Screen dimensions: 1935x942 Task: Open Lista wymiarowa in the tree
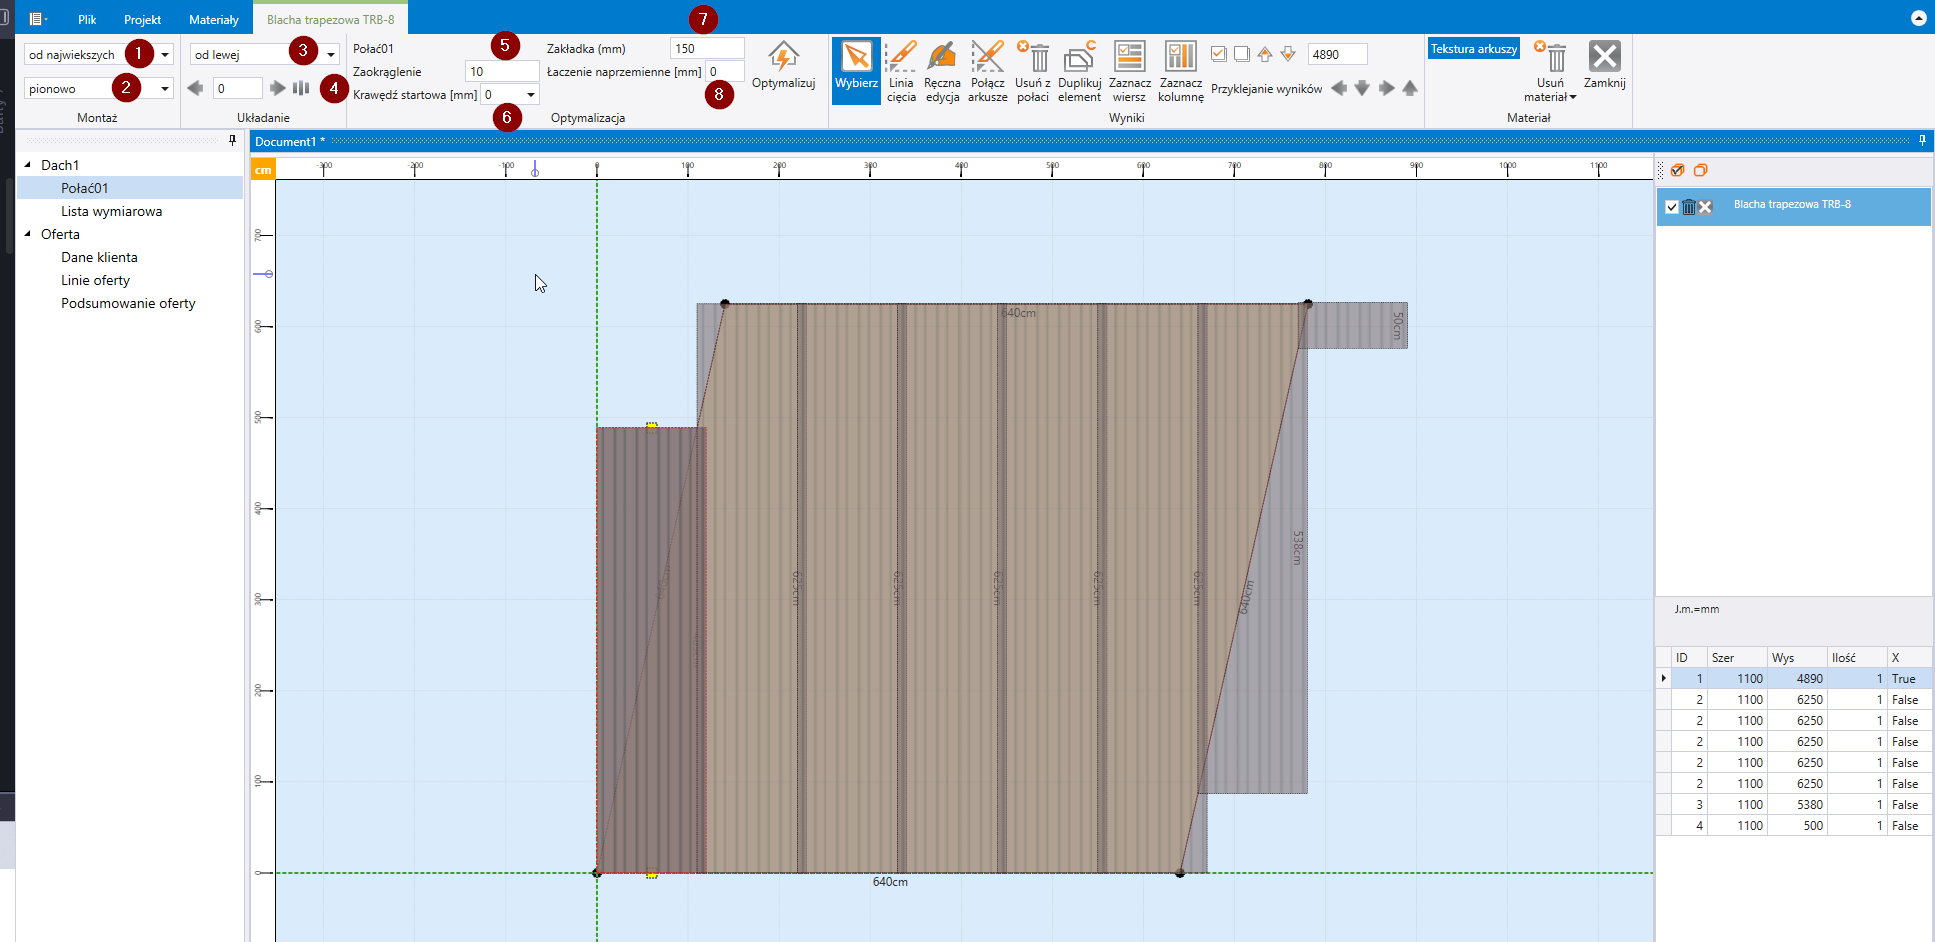(x=111, y=211)
